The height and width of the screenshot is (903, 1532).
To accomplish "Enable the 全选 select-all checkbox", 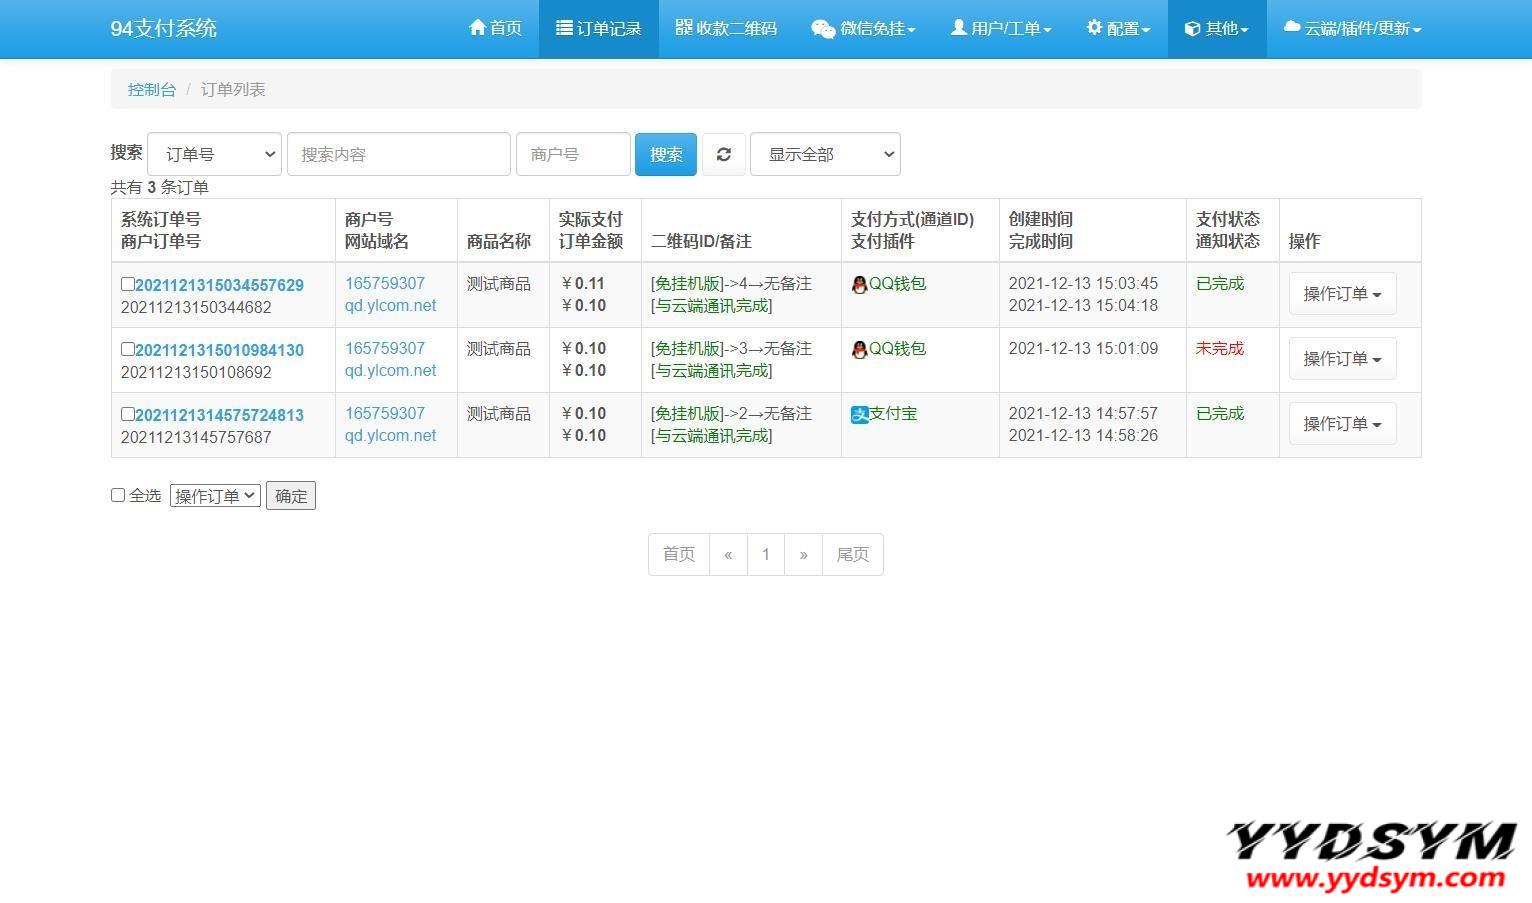I will click(118, 495).
